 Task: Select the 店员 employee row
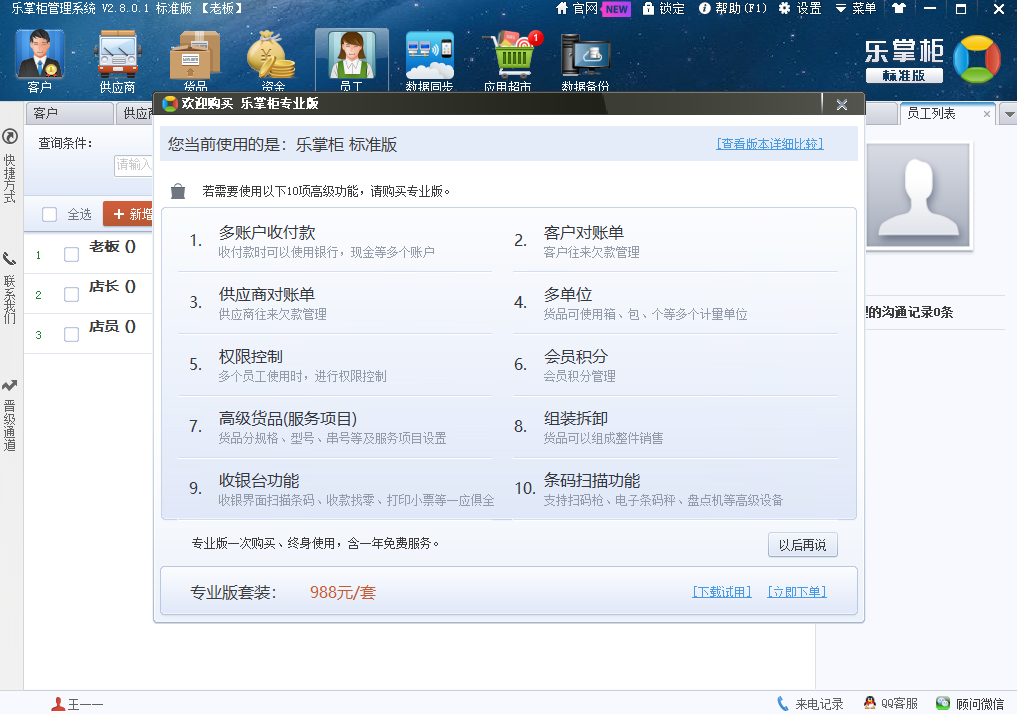click(x=89, y=333)
